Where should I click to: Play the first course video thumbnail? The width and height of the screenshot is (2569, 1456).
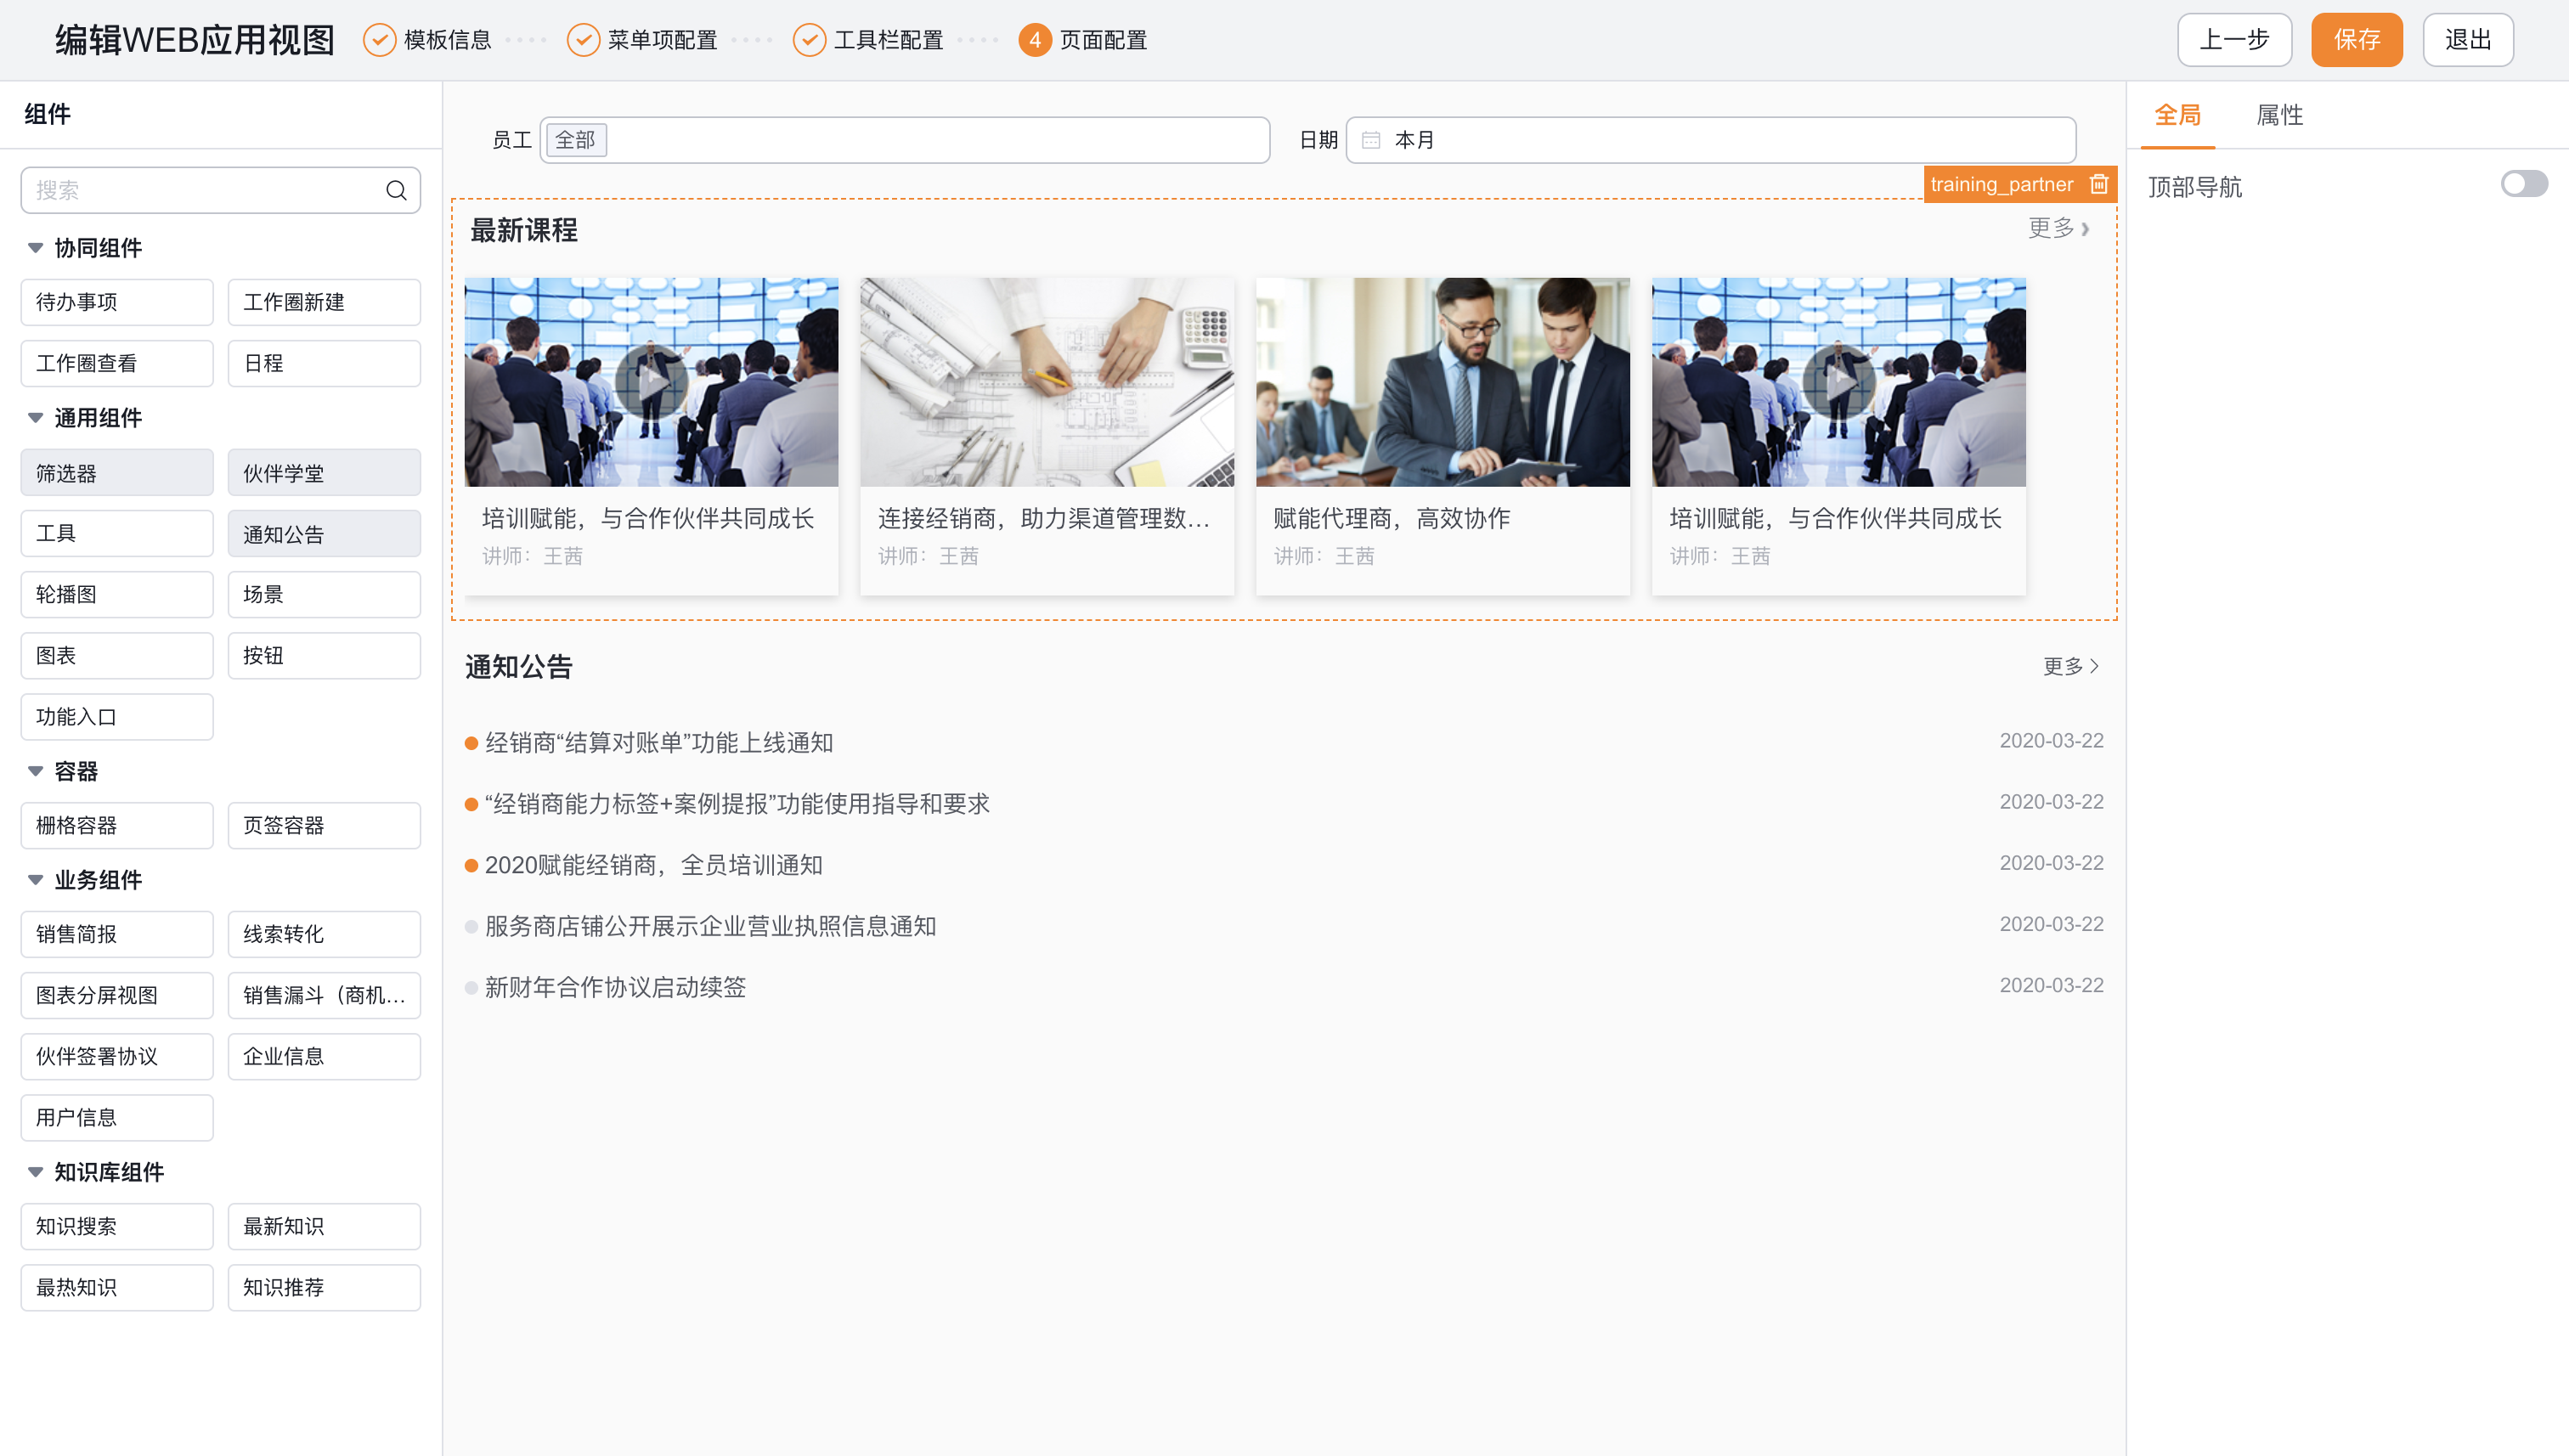[x=651, y=381]
